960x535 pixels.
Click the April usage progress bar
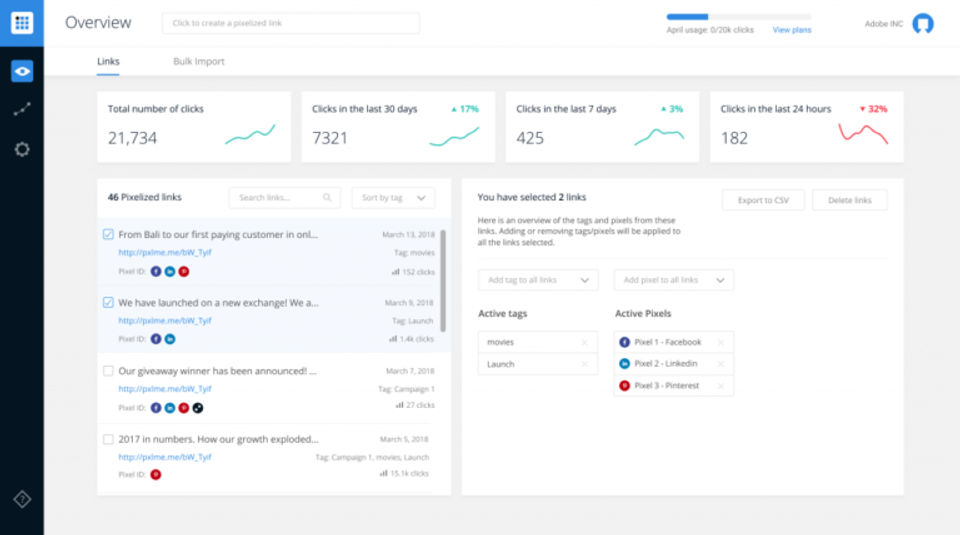(x=738, y=17)
